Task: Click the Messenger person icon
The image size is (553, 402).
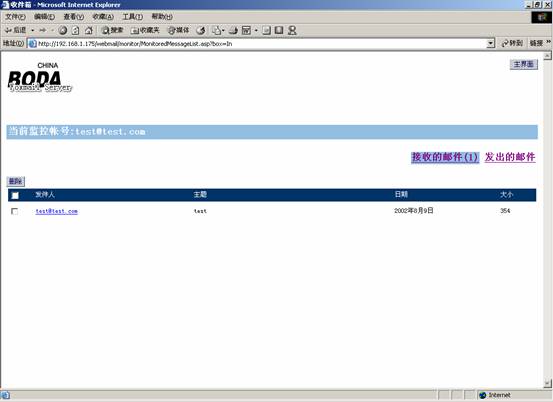Action: click(x=292, y=31)
